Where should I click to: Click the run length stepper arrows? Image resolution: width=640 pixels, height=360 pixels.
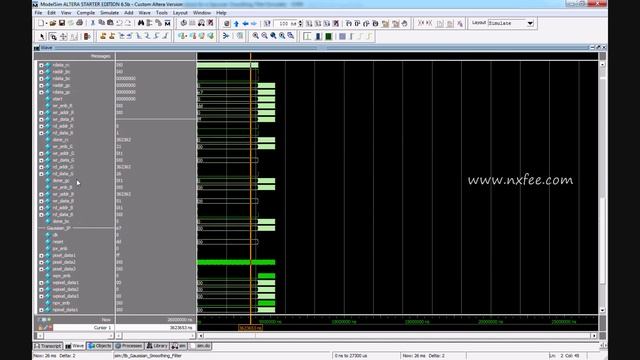tap(300, 24)
